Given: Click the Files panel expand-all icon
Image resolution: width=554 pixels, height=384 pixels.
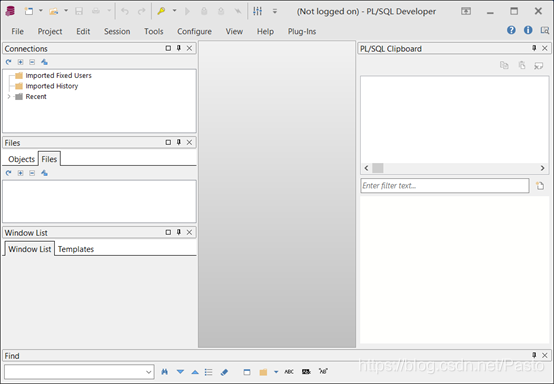Looking at the screenshot, I should (x=20, y=173).
